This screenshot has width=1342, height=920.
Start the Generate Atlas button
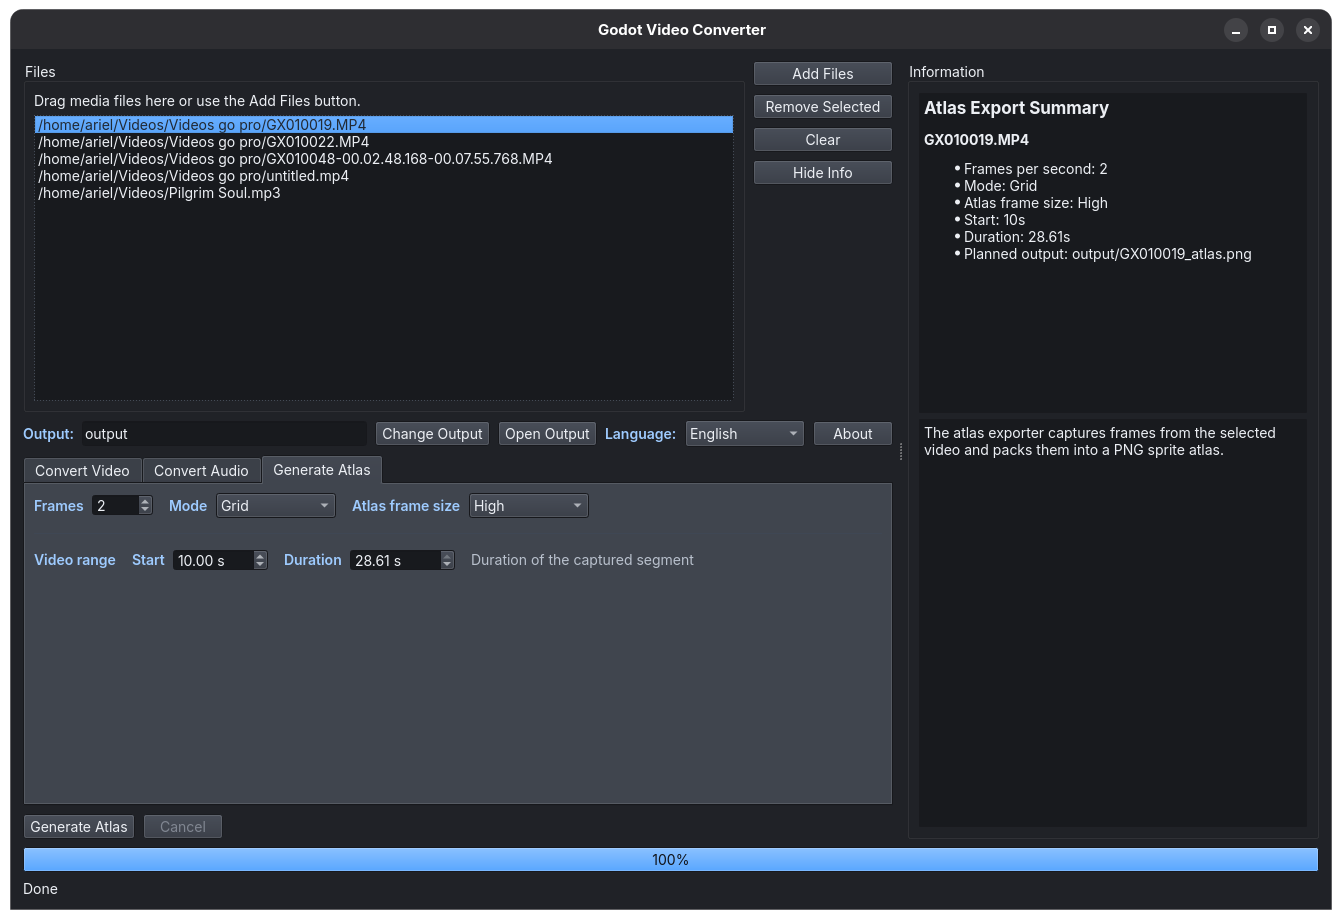point(79,827)
